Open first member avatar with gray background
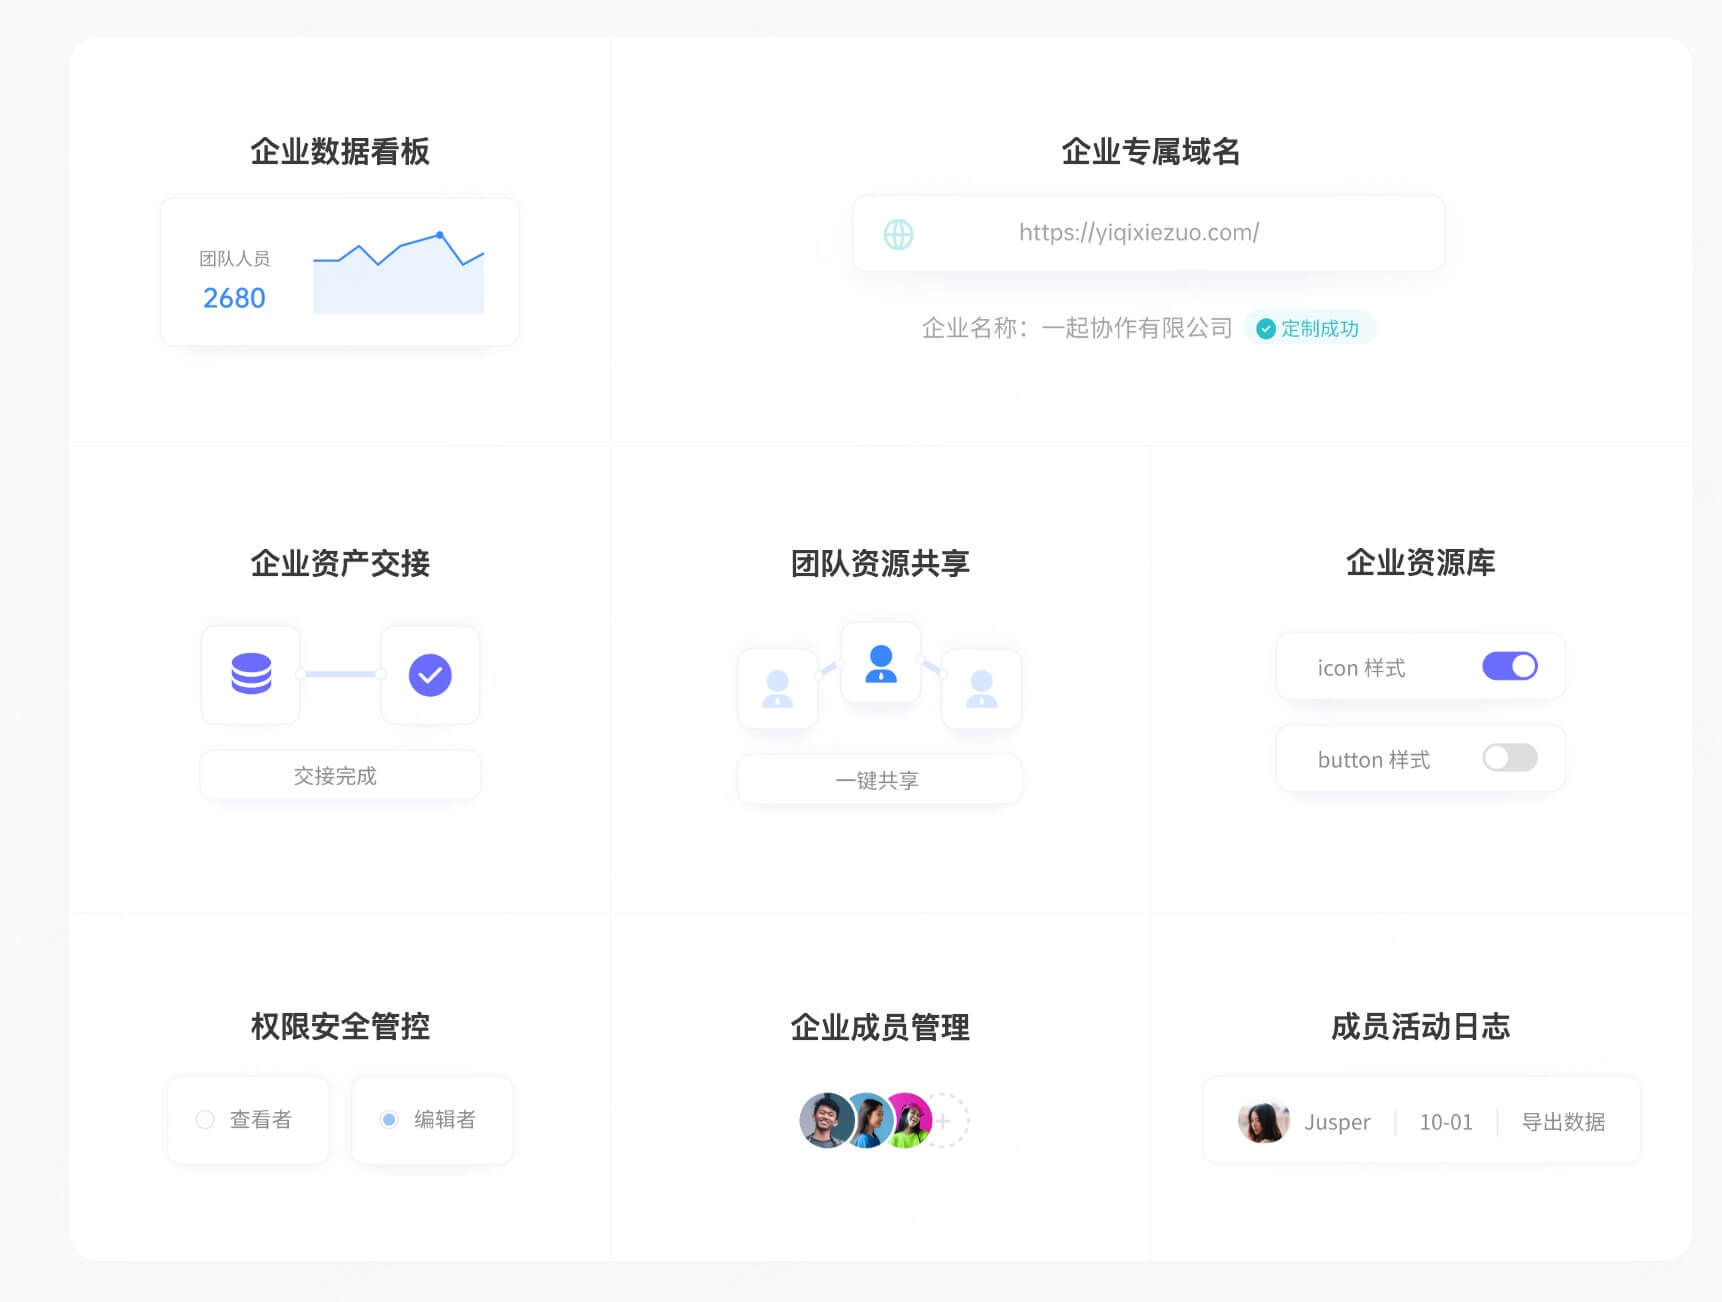1722x1302 pixels. click(826, 1120)
